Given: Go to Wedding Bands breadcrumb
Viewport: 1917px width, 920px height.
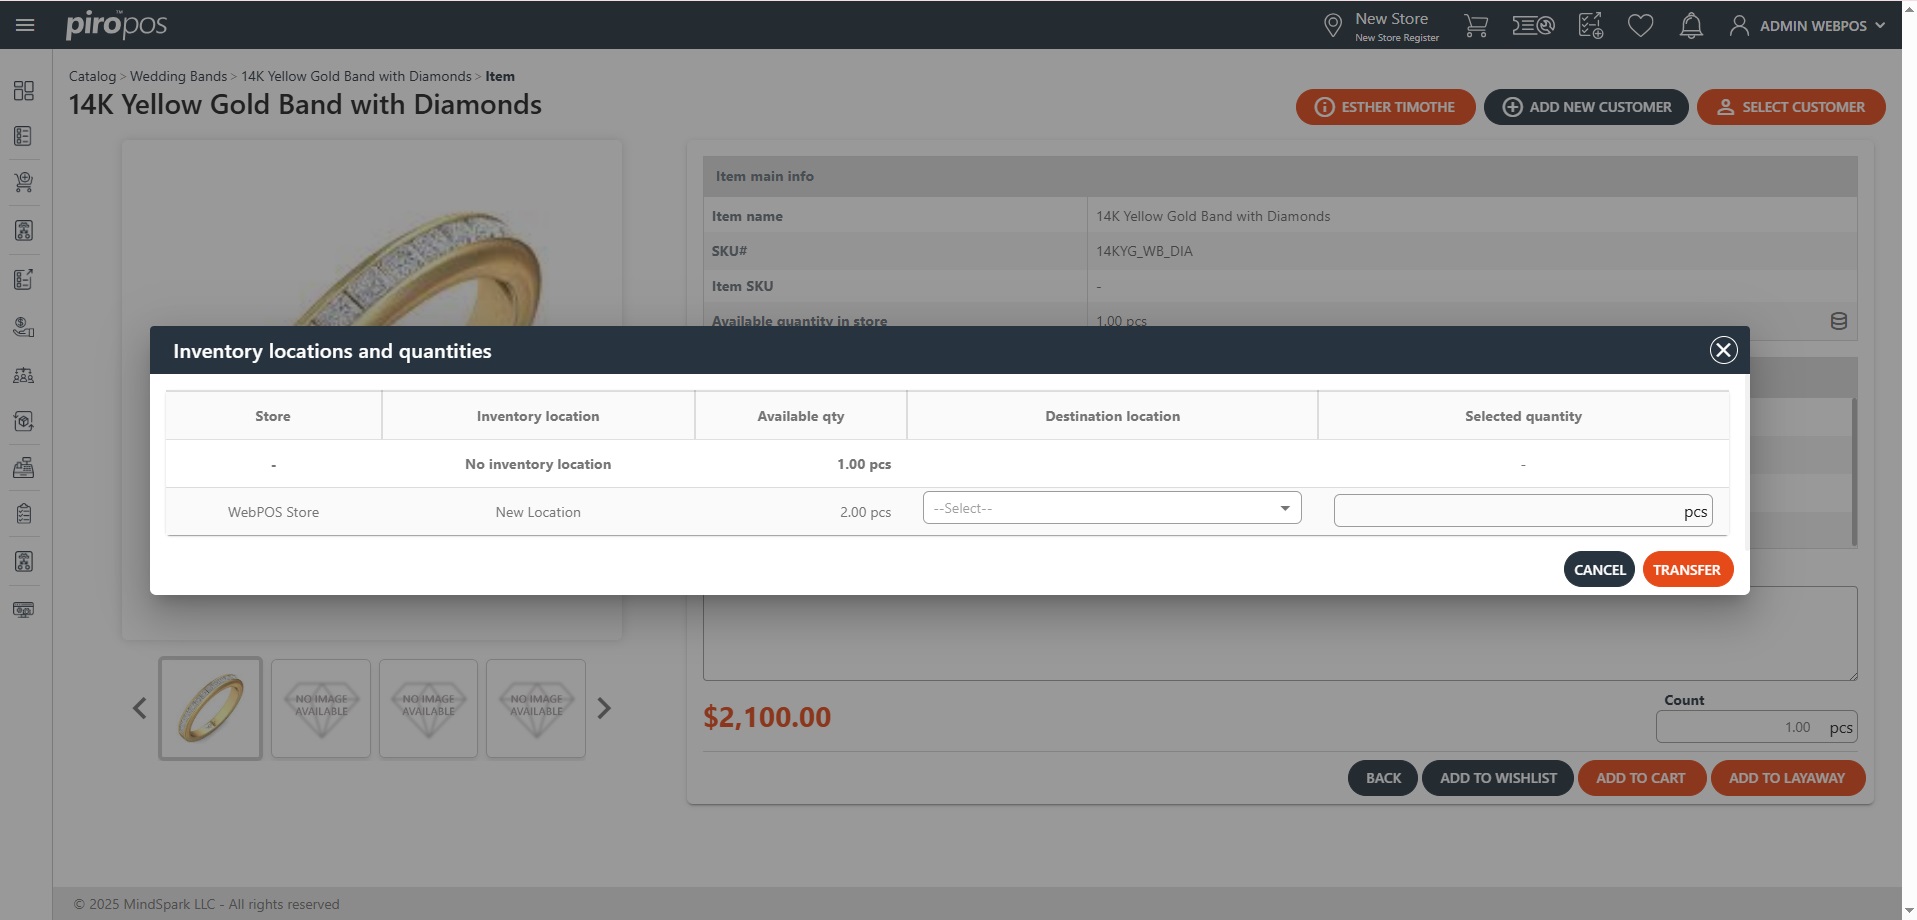Looking at the screenshot, I should 178,76.
